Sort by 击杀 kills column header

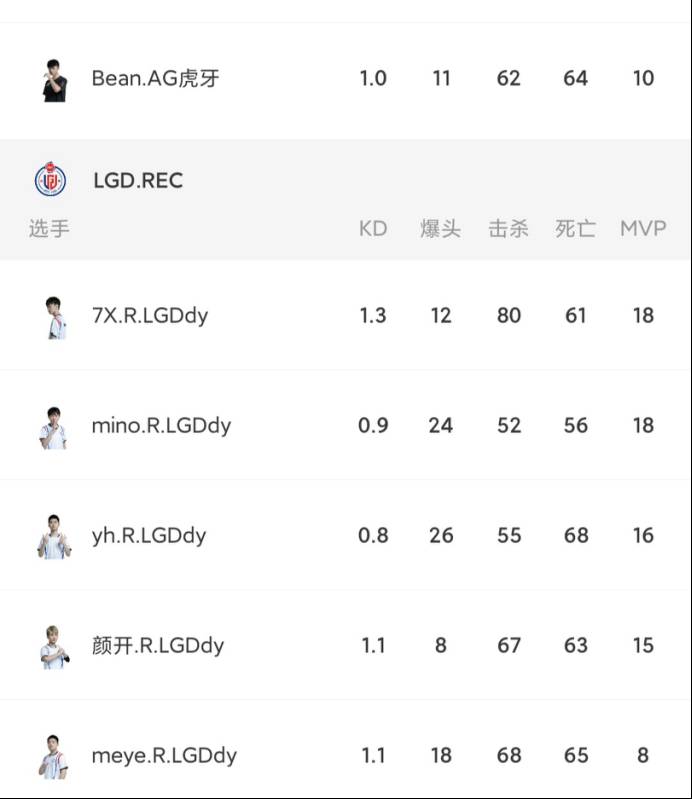point(509,228)
